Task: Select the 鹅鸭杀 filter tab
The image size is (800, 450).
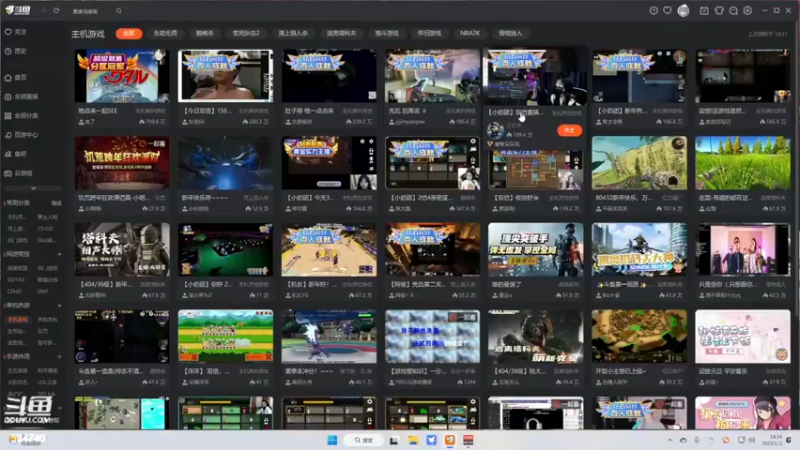Action: point(205,33)
